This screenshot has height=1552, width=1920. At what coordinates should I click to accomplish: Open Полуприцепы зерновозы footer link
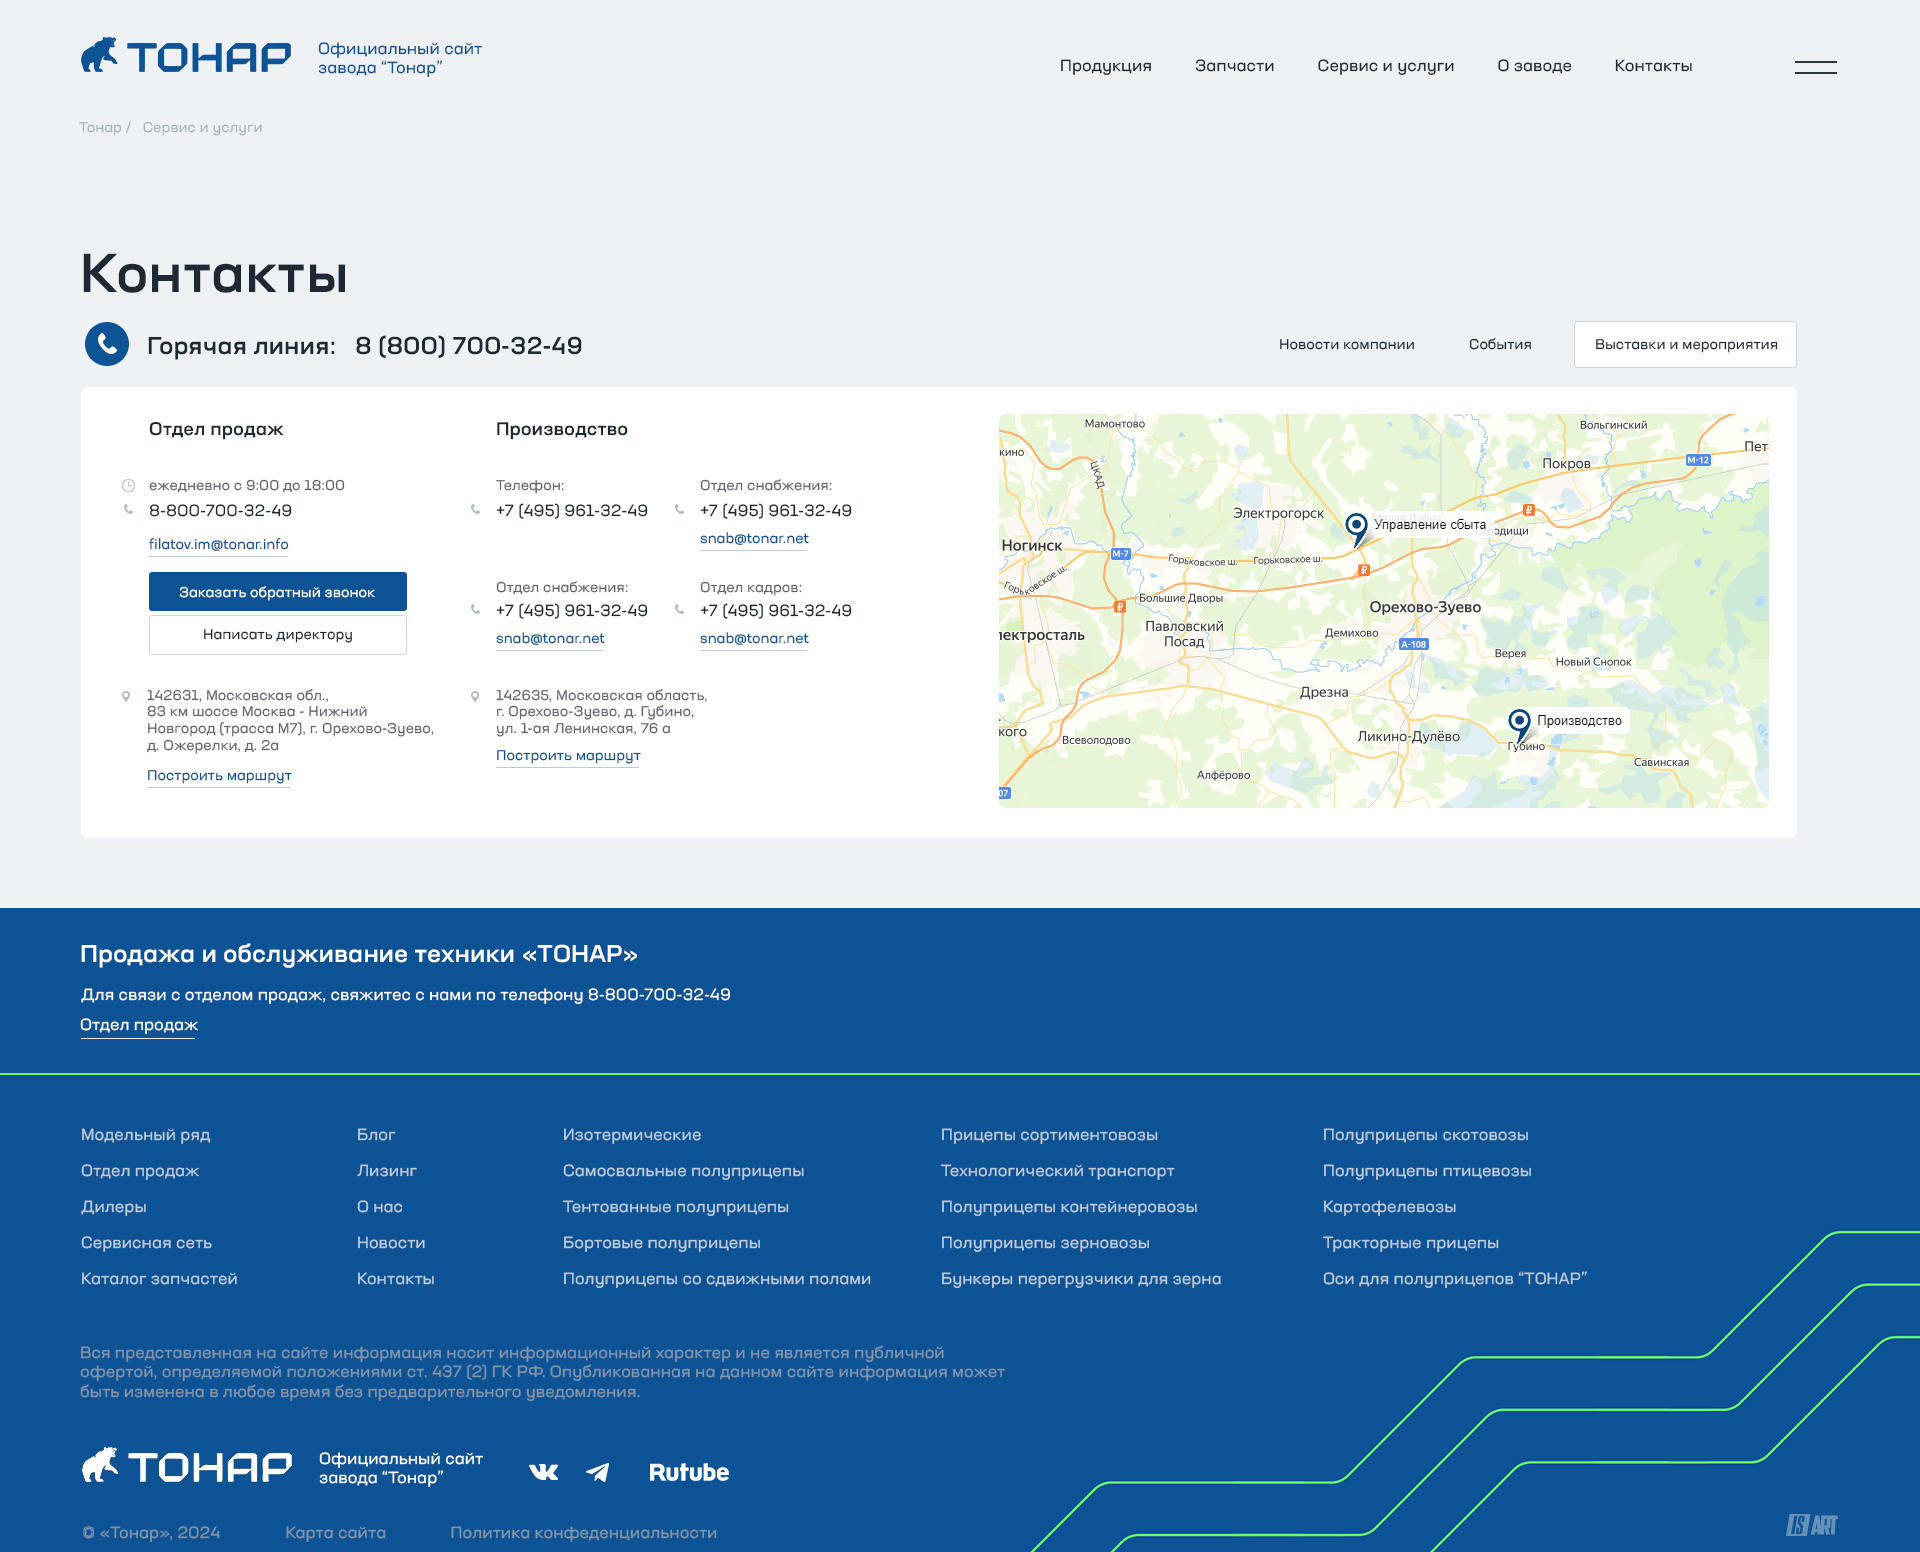(x=1045, y=1243)
